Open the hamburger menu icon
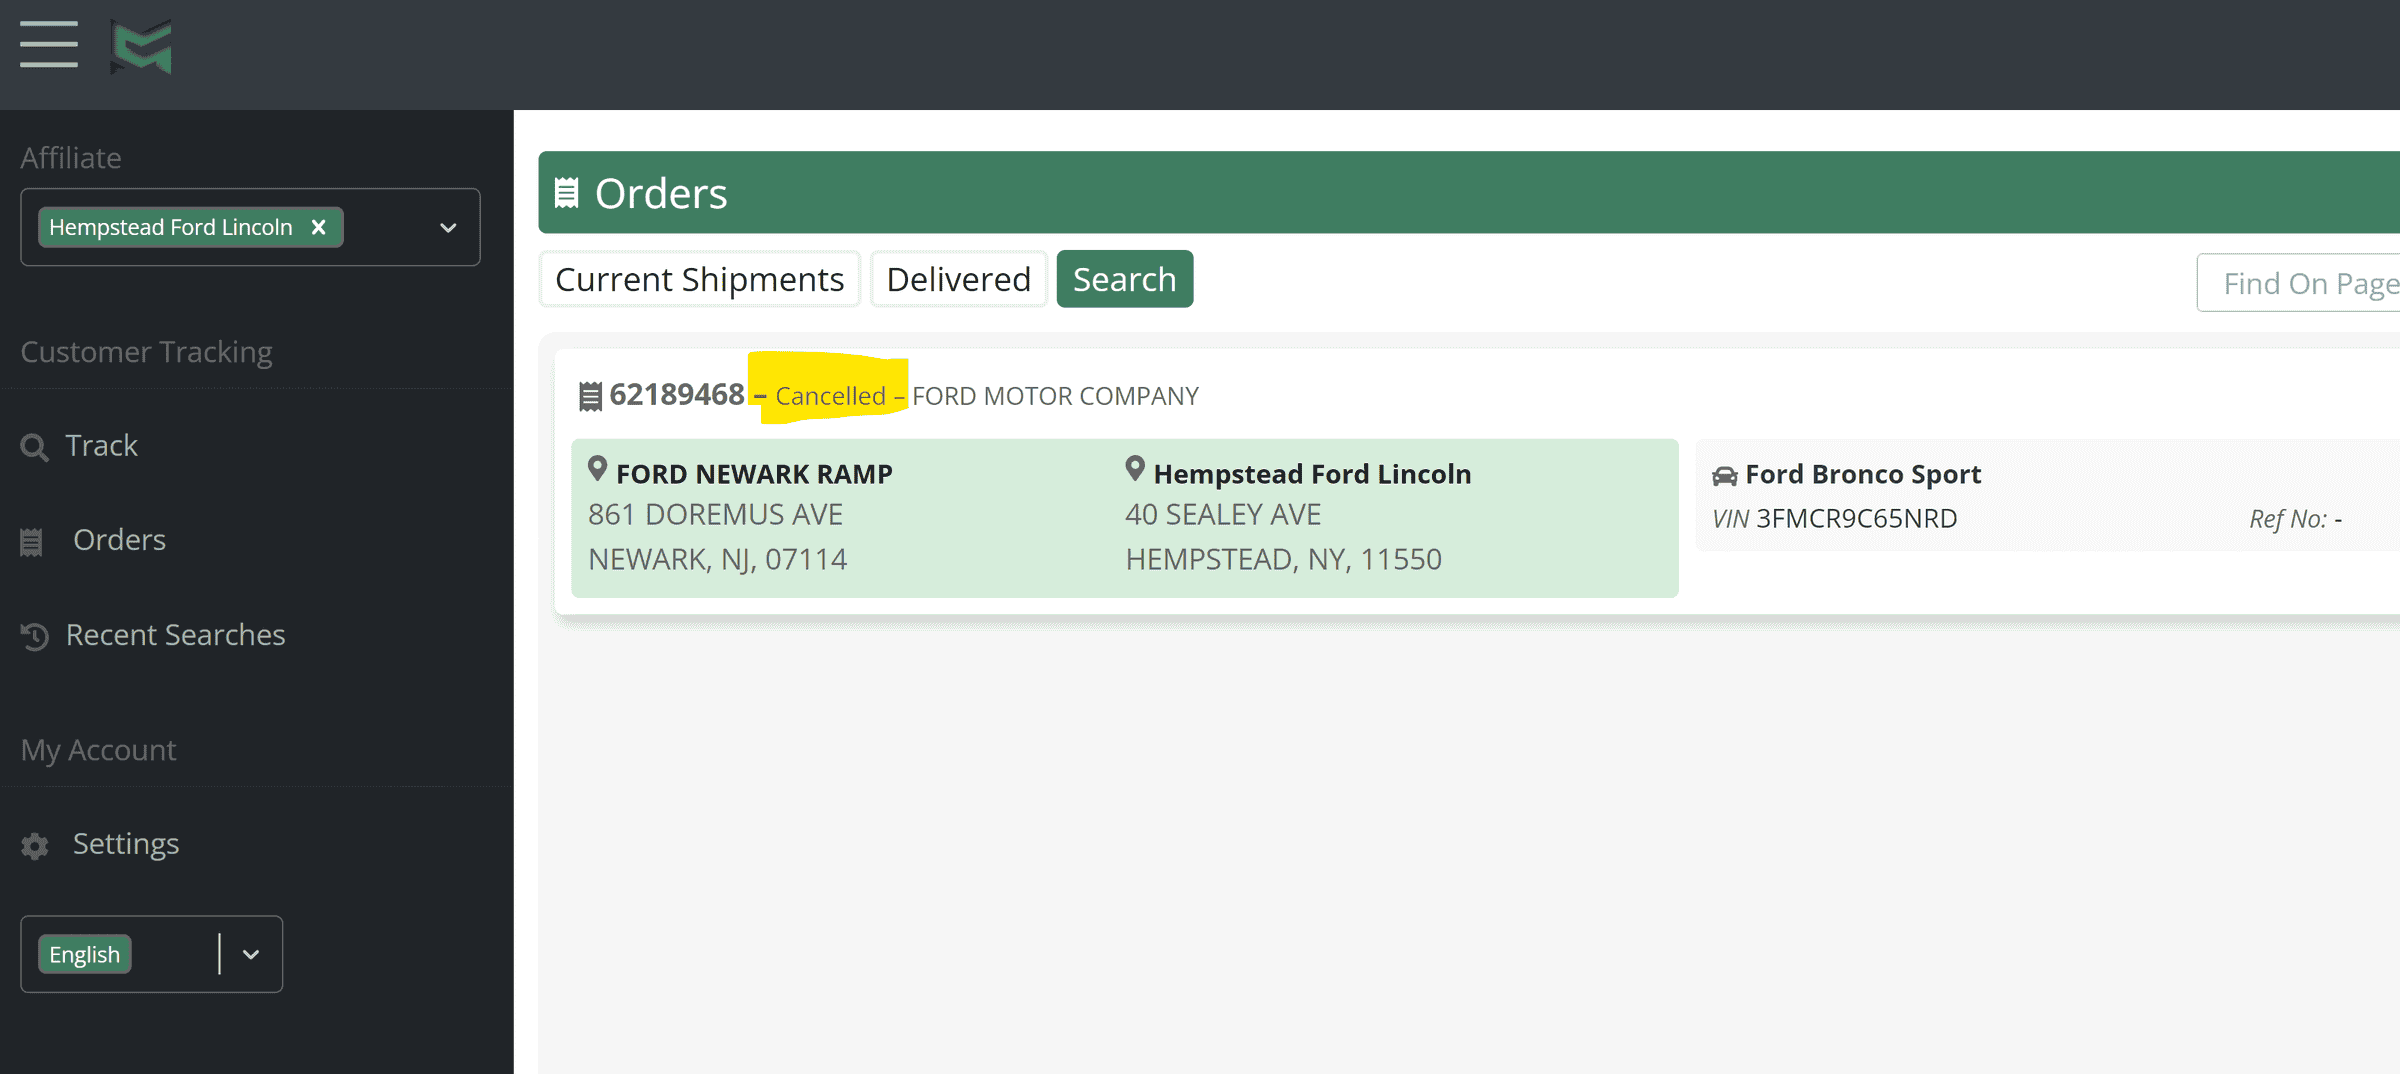2400x1074 pixels. pyautogui.click(x=48, y=45)
